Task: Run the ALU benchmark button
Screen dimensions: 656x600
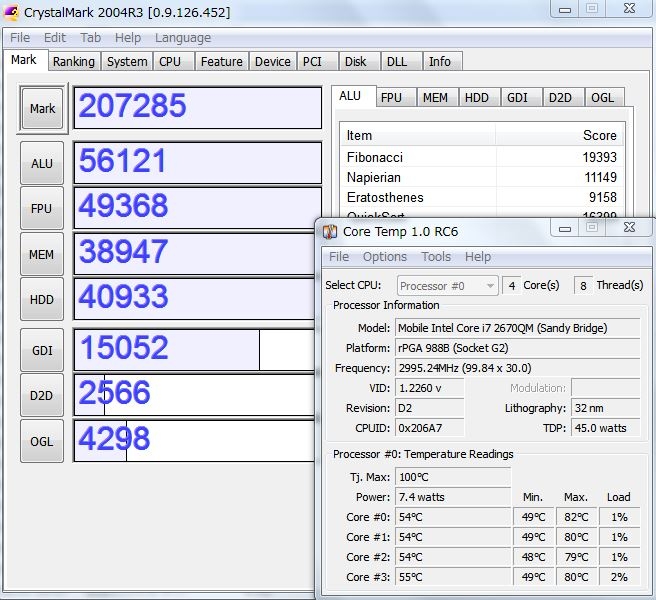Action: [42, 163]
